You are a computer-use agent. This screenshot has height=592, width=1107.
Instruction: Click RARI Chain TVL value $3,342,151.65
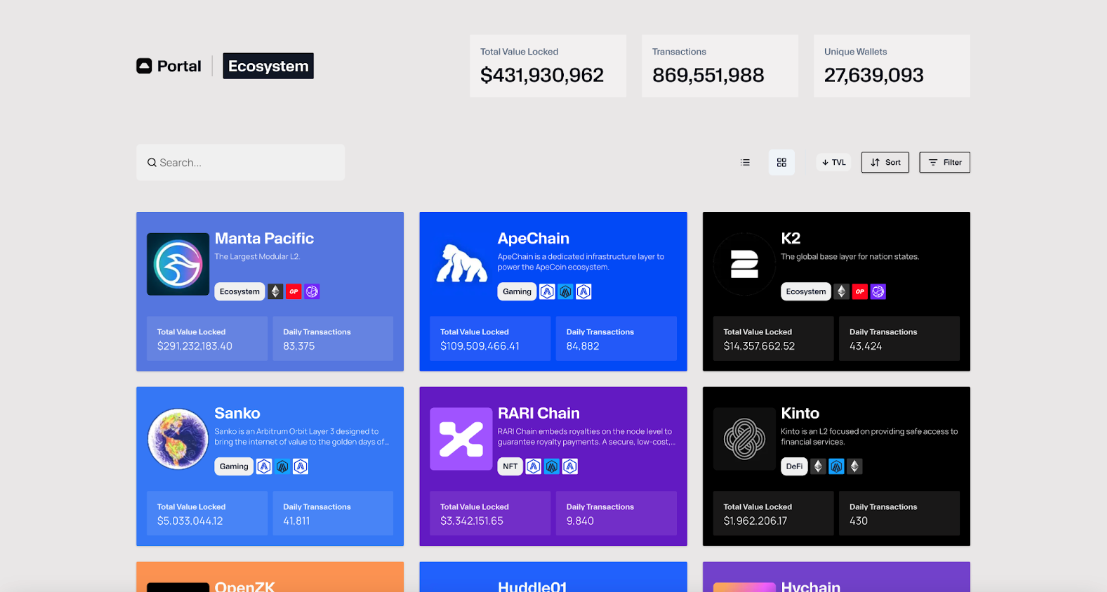coord(472,521)
